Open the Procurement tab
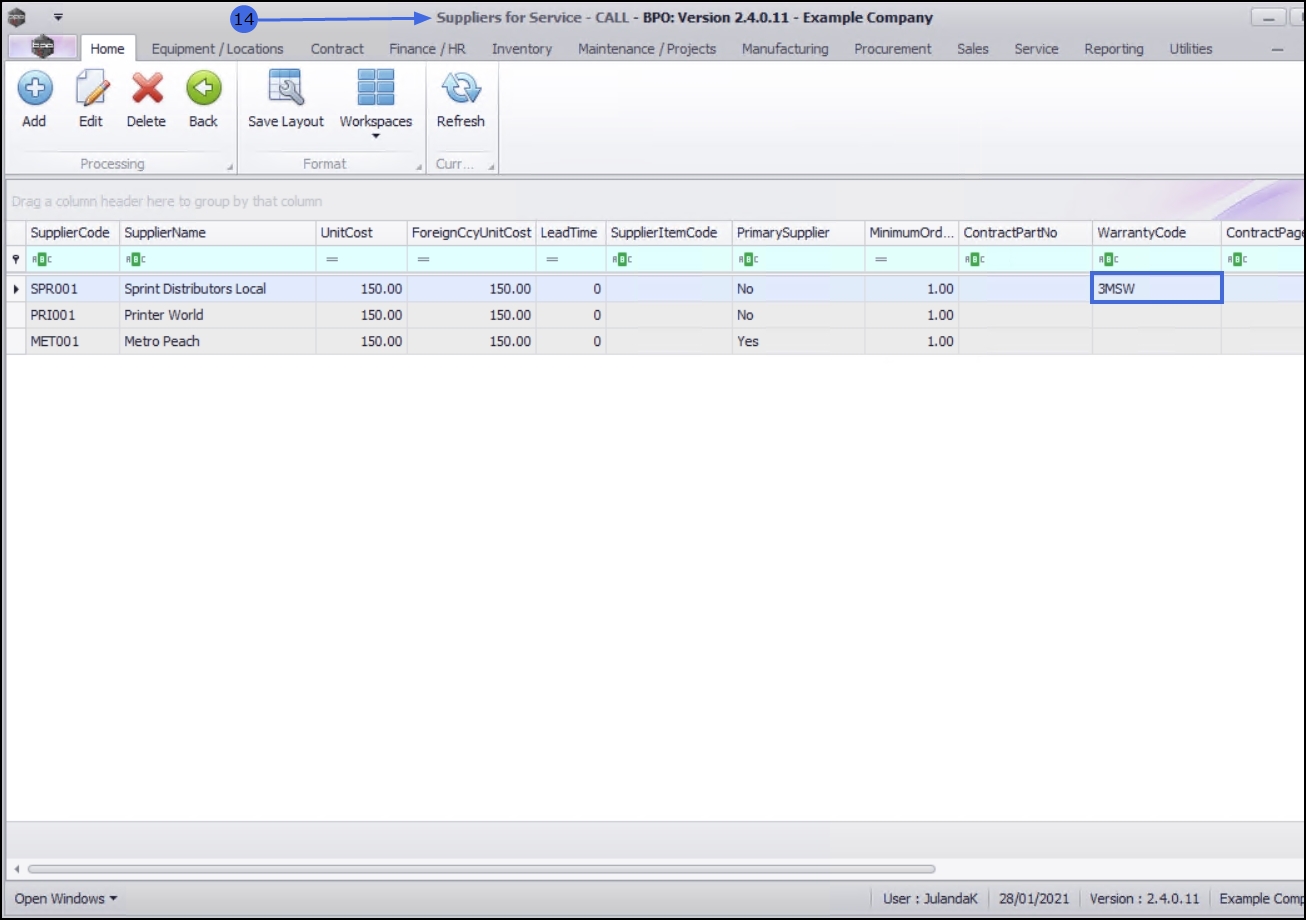Screen dimensions: 1306x920 point(893,48)
